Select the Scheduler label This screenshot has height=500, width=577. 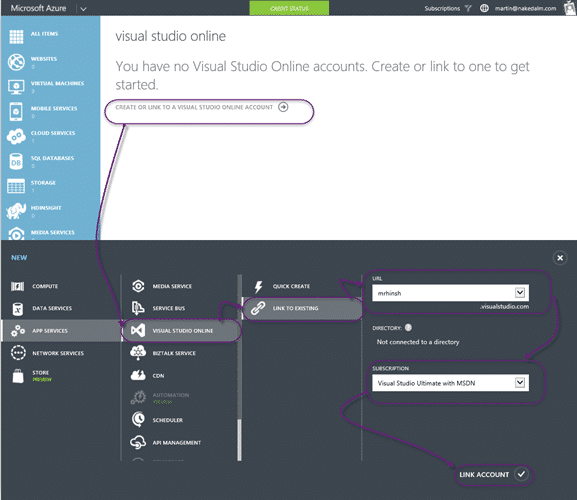(167, 420)
